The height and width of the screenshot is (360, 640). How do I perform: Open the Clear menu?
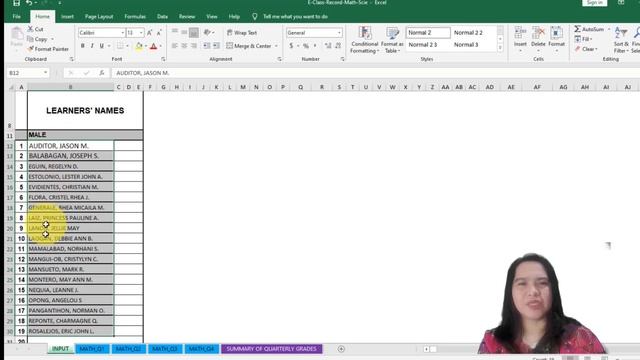tap(586, 49)
